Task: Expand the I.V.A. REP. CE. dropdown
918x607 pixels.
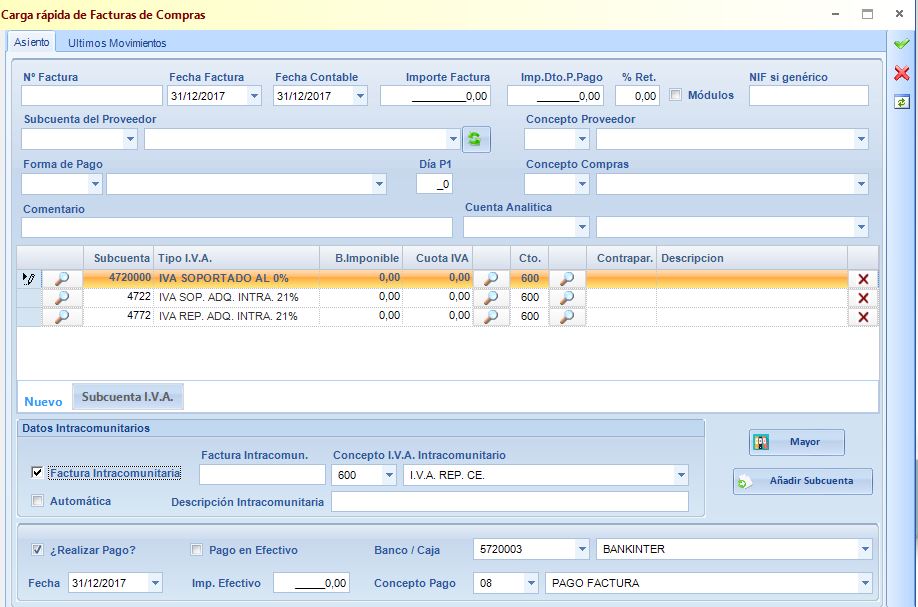Action: [681, 475]
